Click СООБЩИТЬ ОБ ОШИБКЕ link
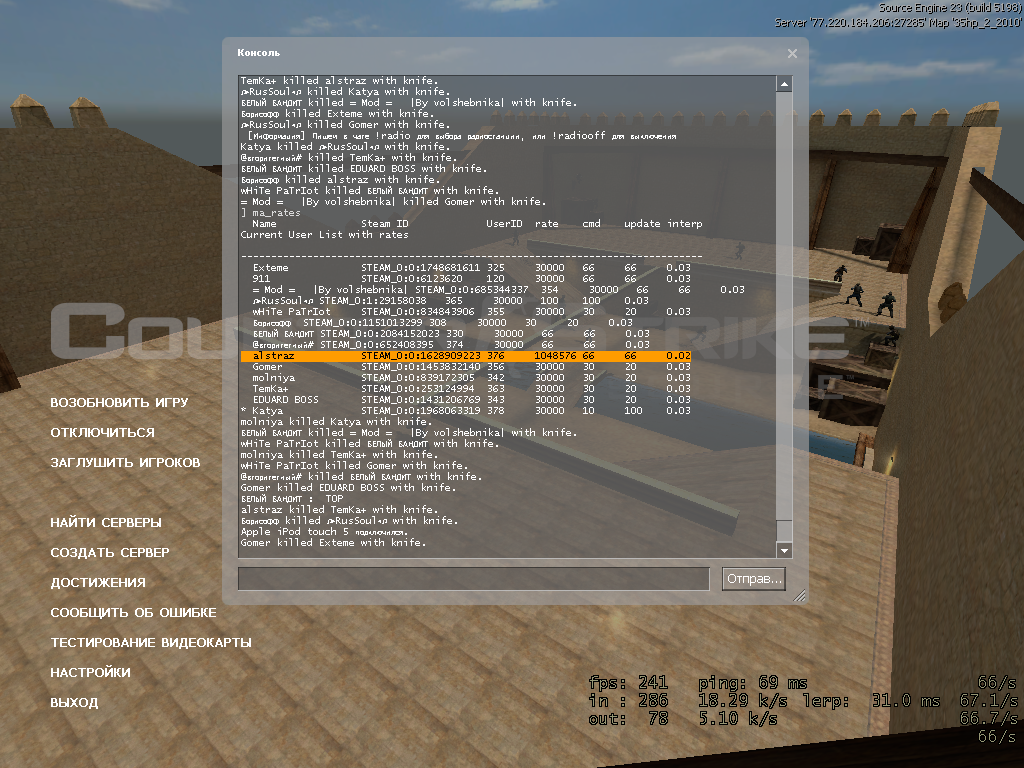 point(133,613)
